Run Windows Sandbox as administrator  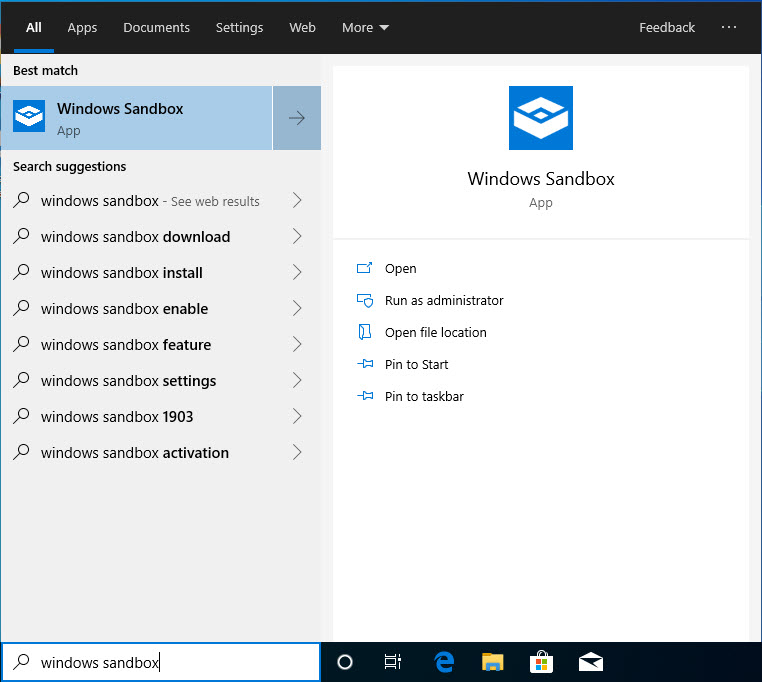pos(444,300)
